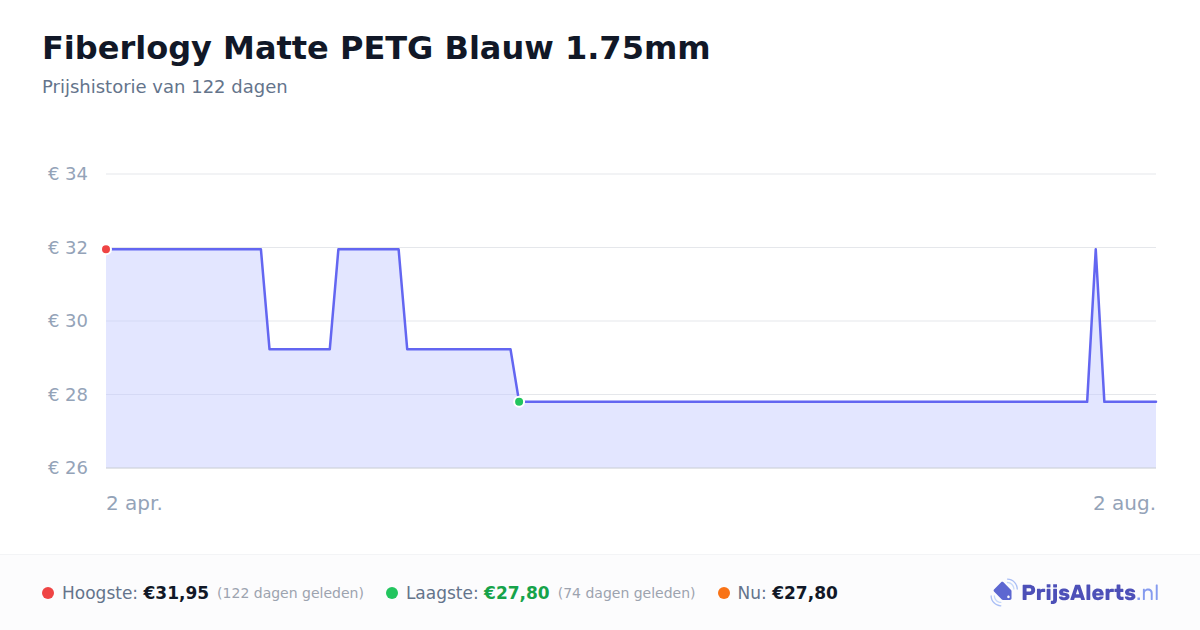
Task: Click the red highest-price dot on chart
Action: coord(106,249)
